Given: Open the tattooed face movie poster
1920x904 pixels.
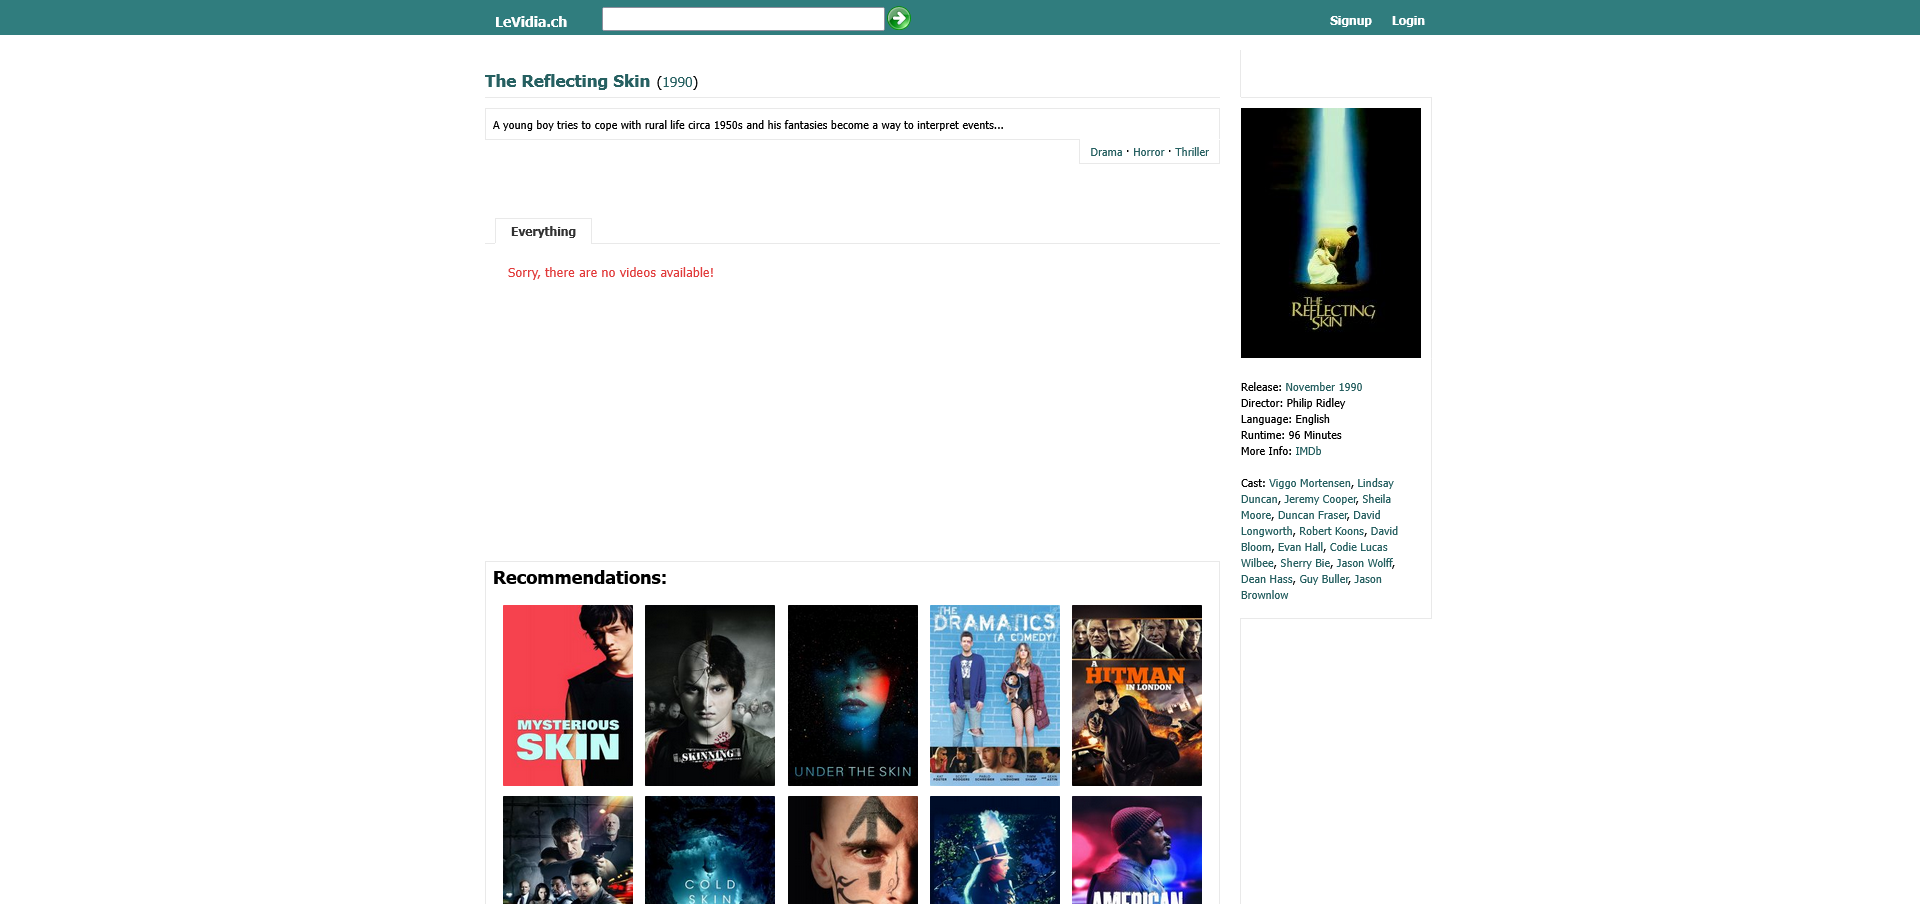Looking at the screenshot, I should (x=853, y=850).
